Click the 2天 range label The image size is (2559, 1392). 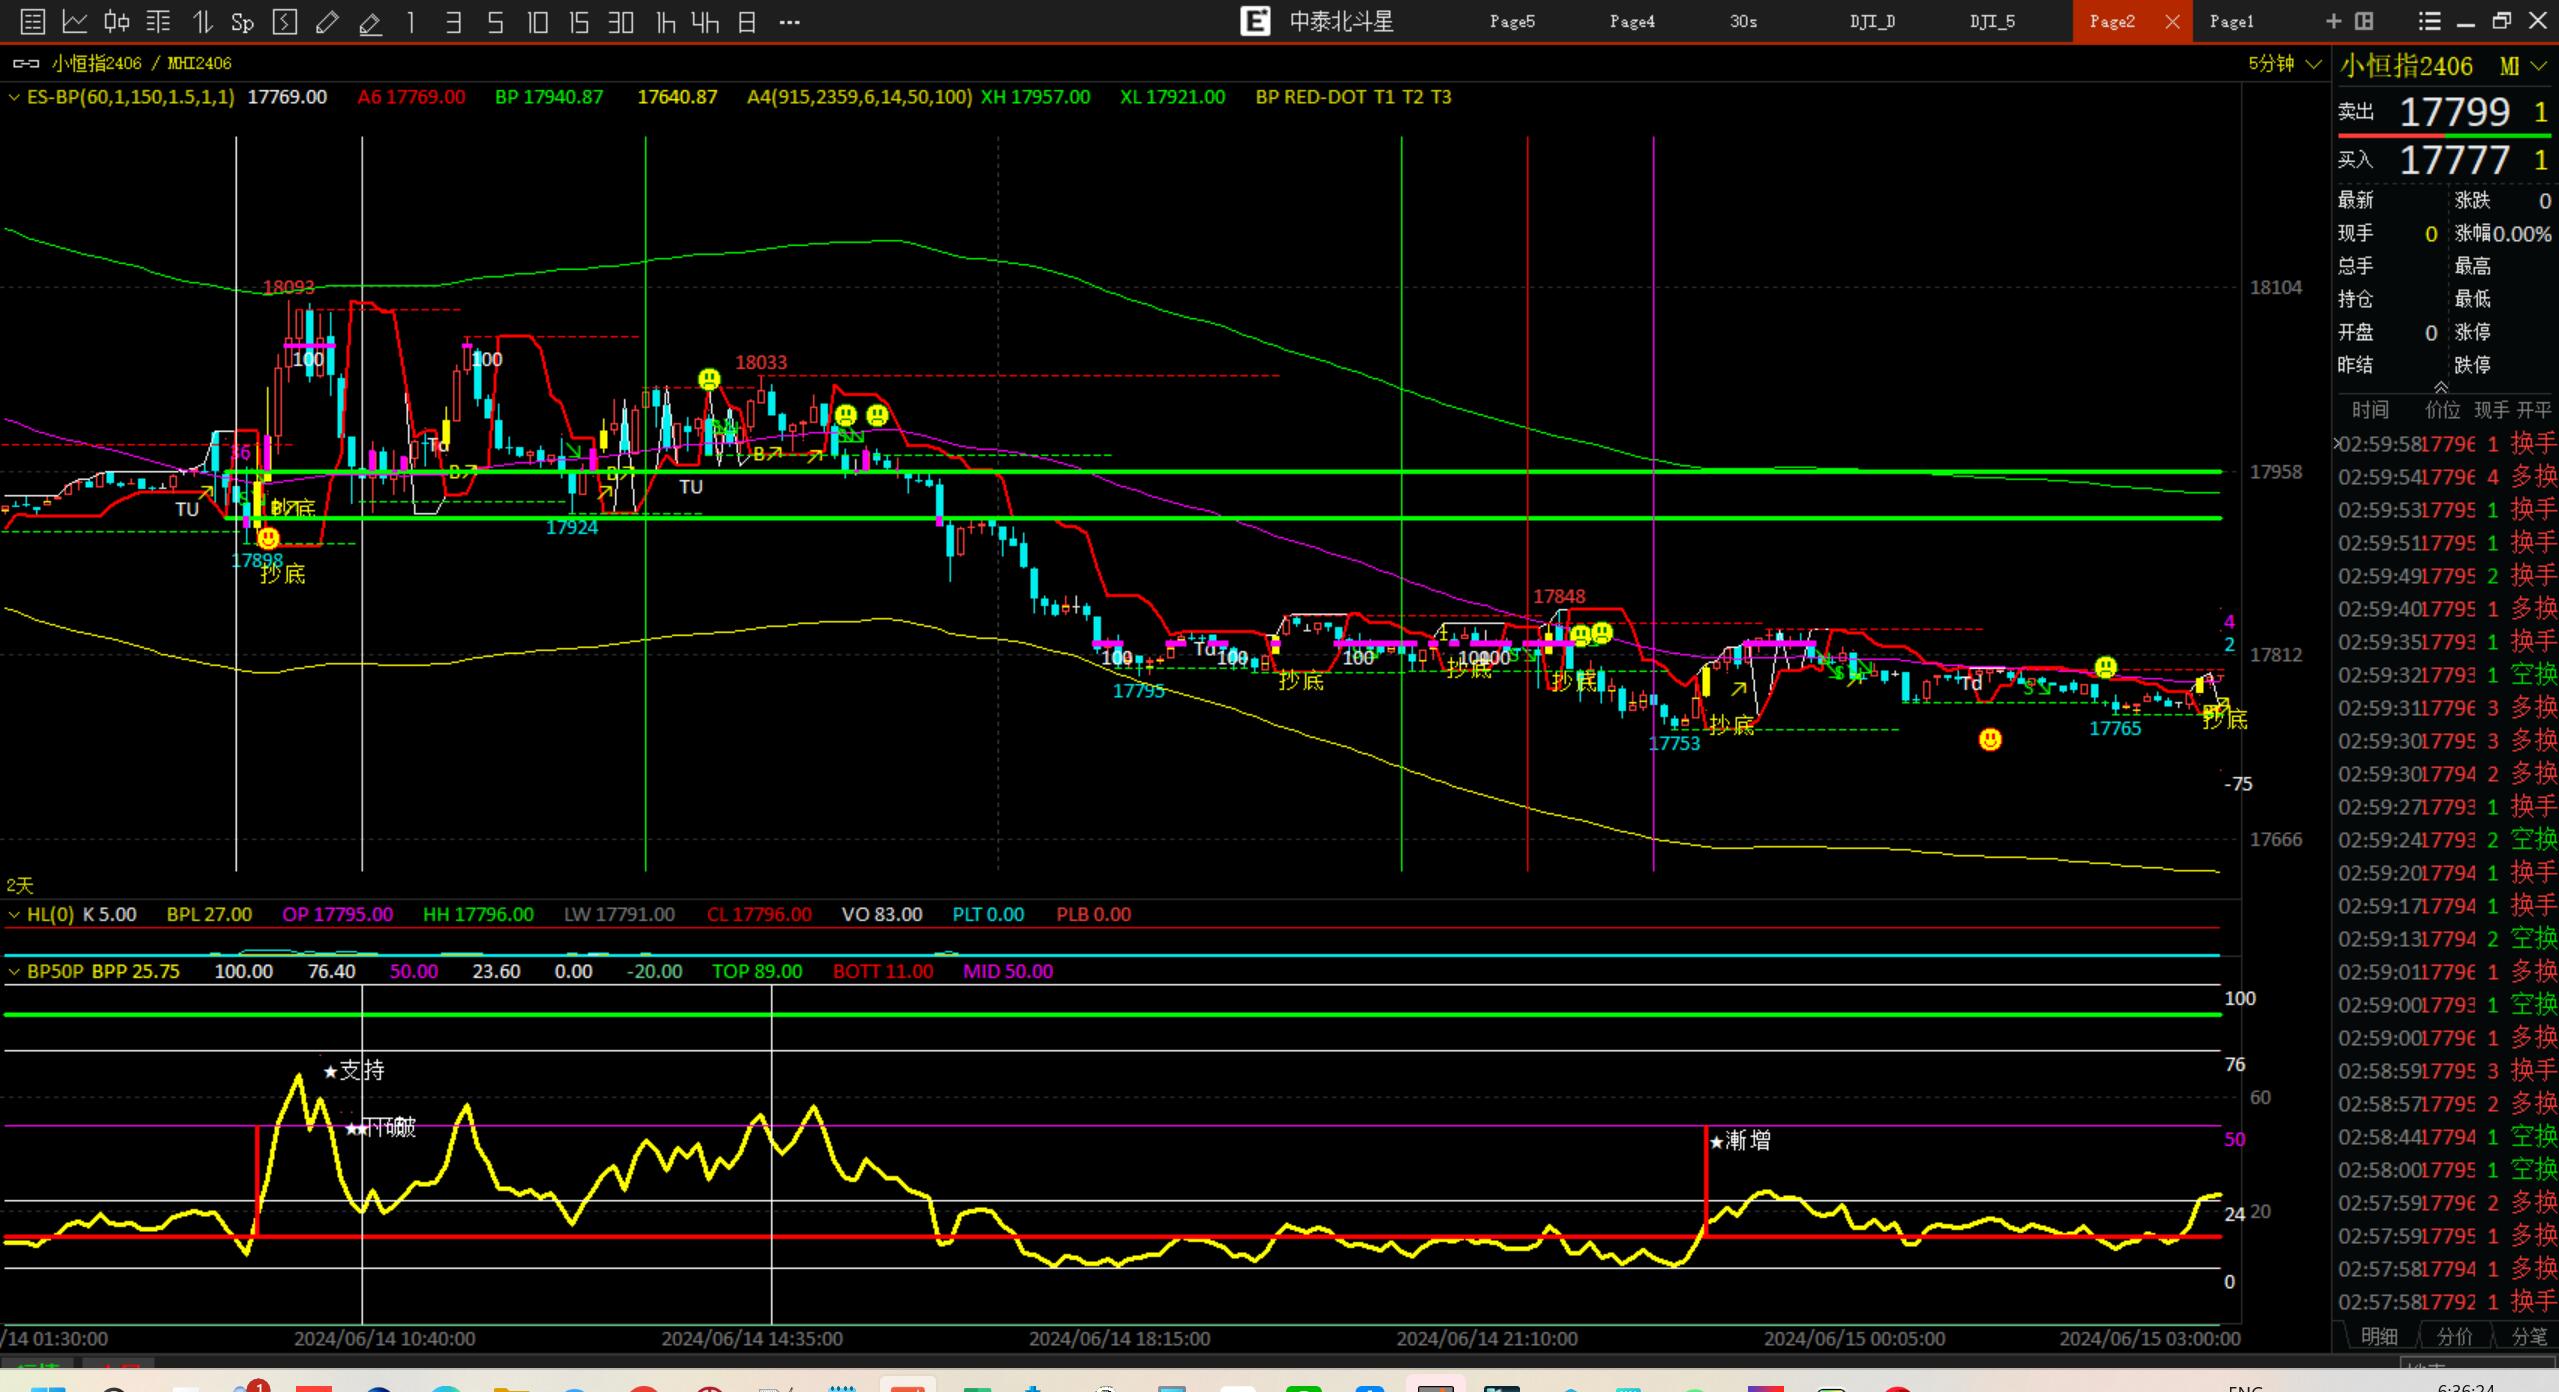(x=20, y=885)
